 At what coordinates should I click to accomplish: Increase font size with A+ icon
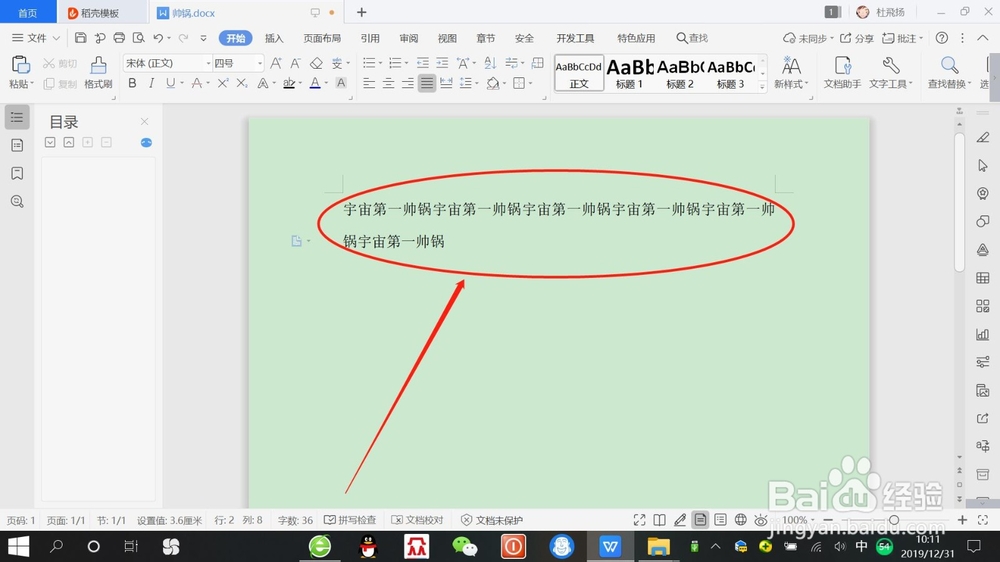276,63
